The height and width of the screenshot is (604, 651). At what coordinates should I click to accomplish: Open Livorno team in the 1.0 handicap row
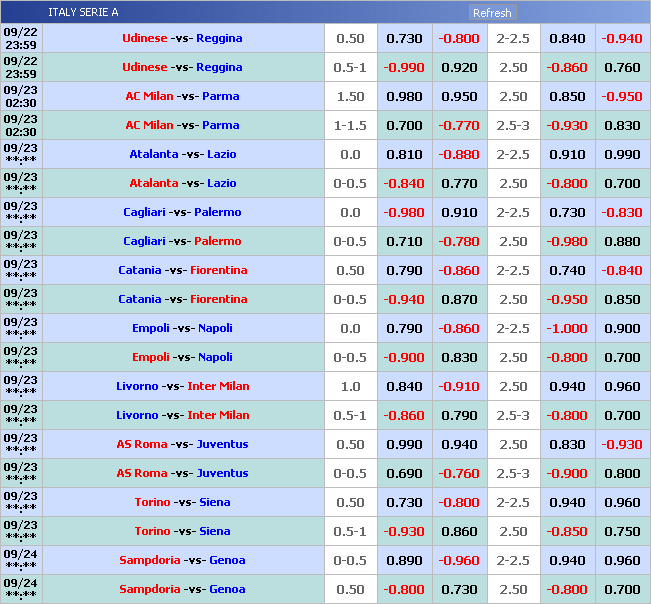(137, 387)
